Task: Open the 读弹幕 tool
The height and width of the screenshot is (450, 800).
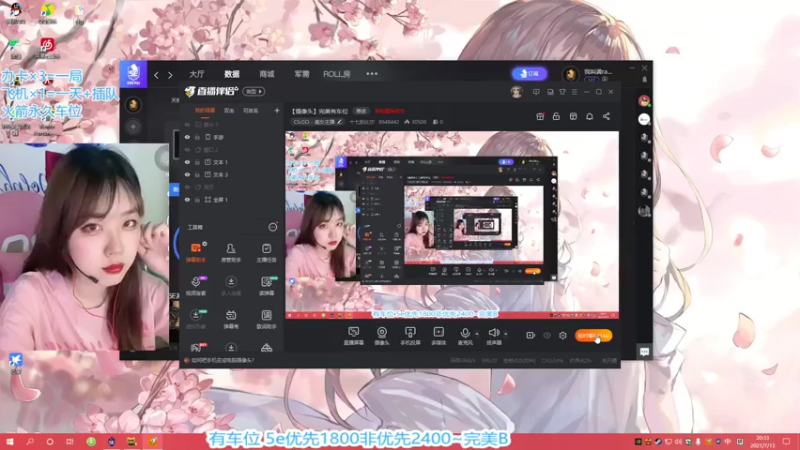Action: (x=266, y=286)
